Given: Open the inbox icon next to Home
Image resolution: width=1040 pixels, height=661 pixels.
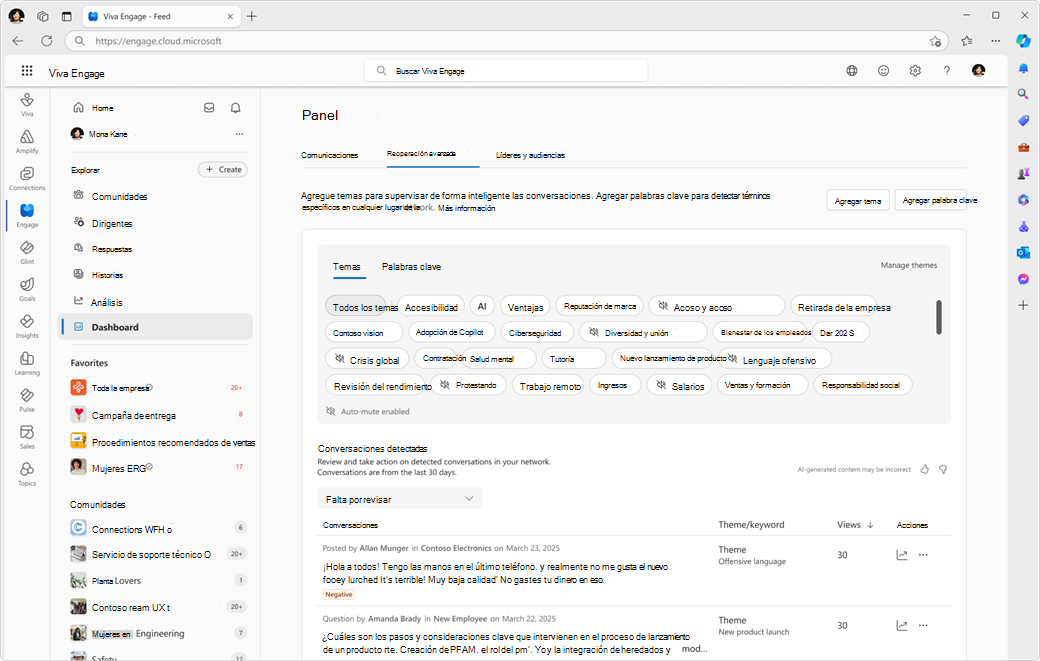Looking at the screenshot, I should 209,107.
